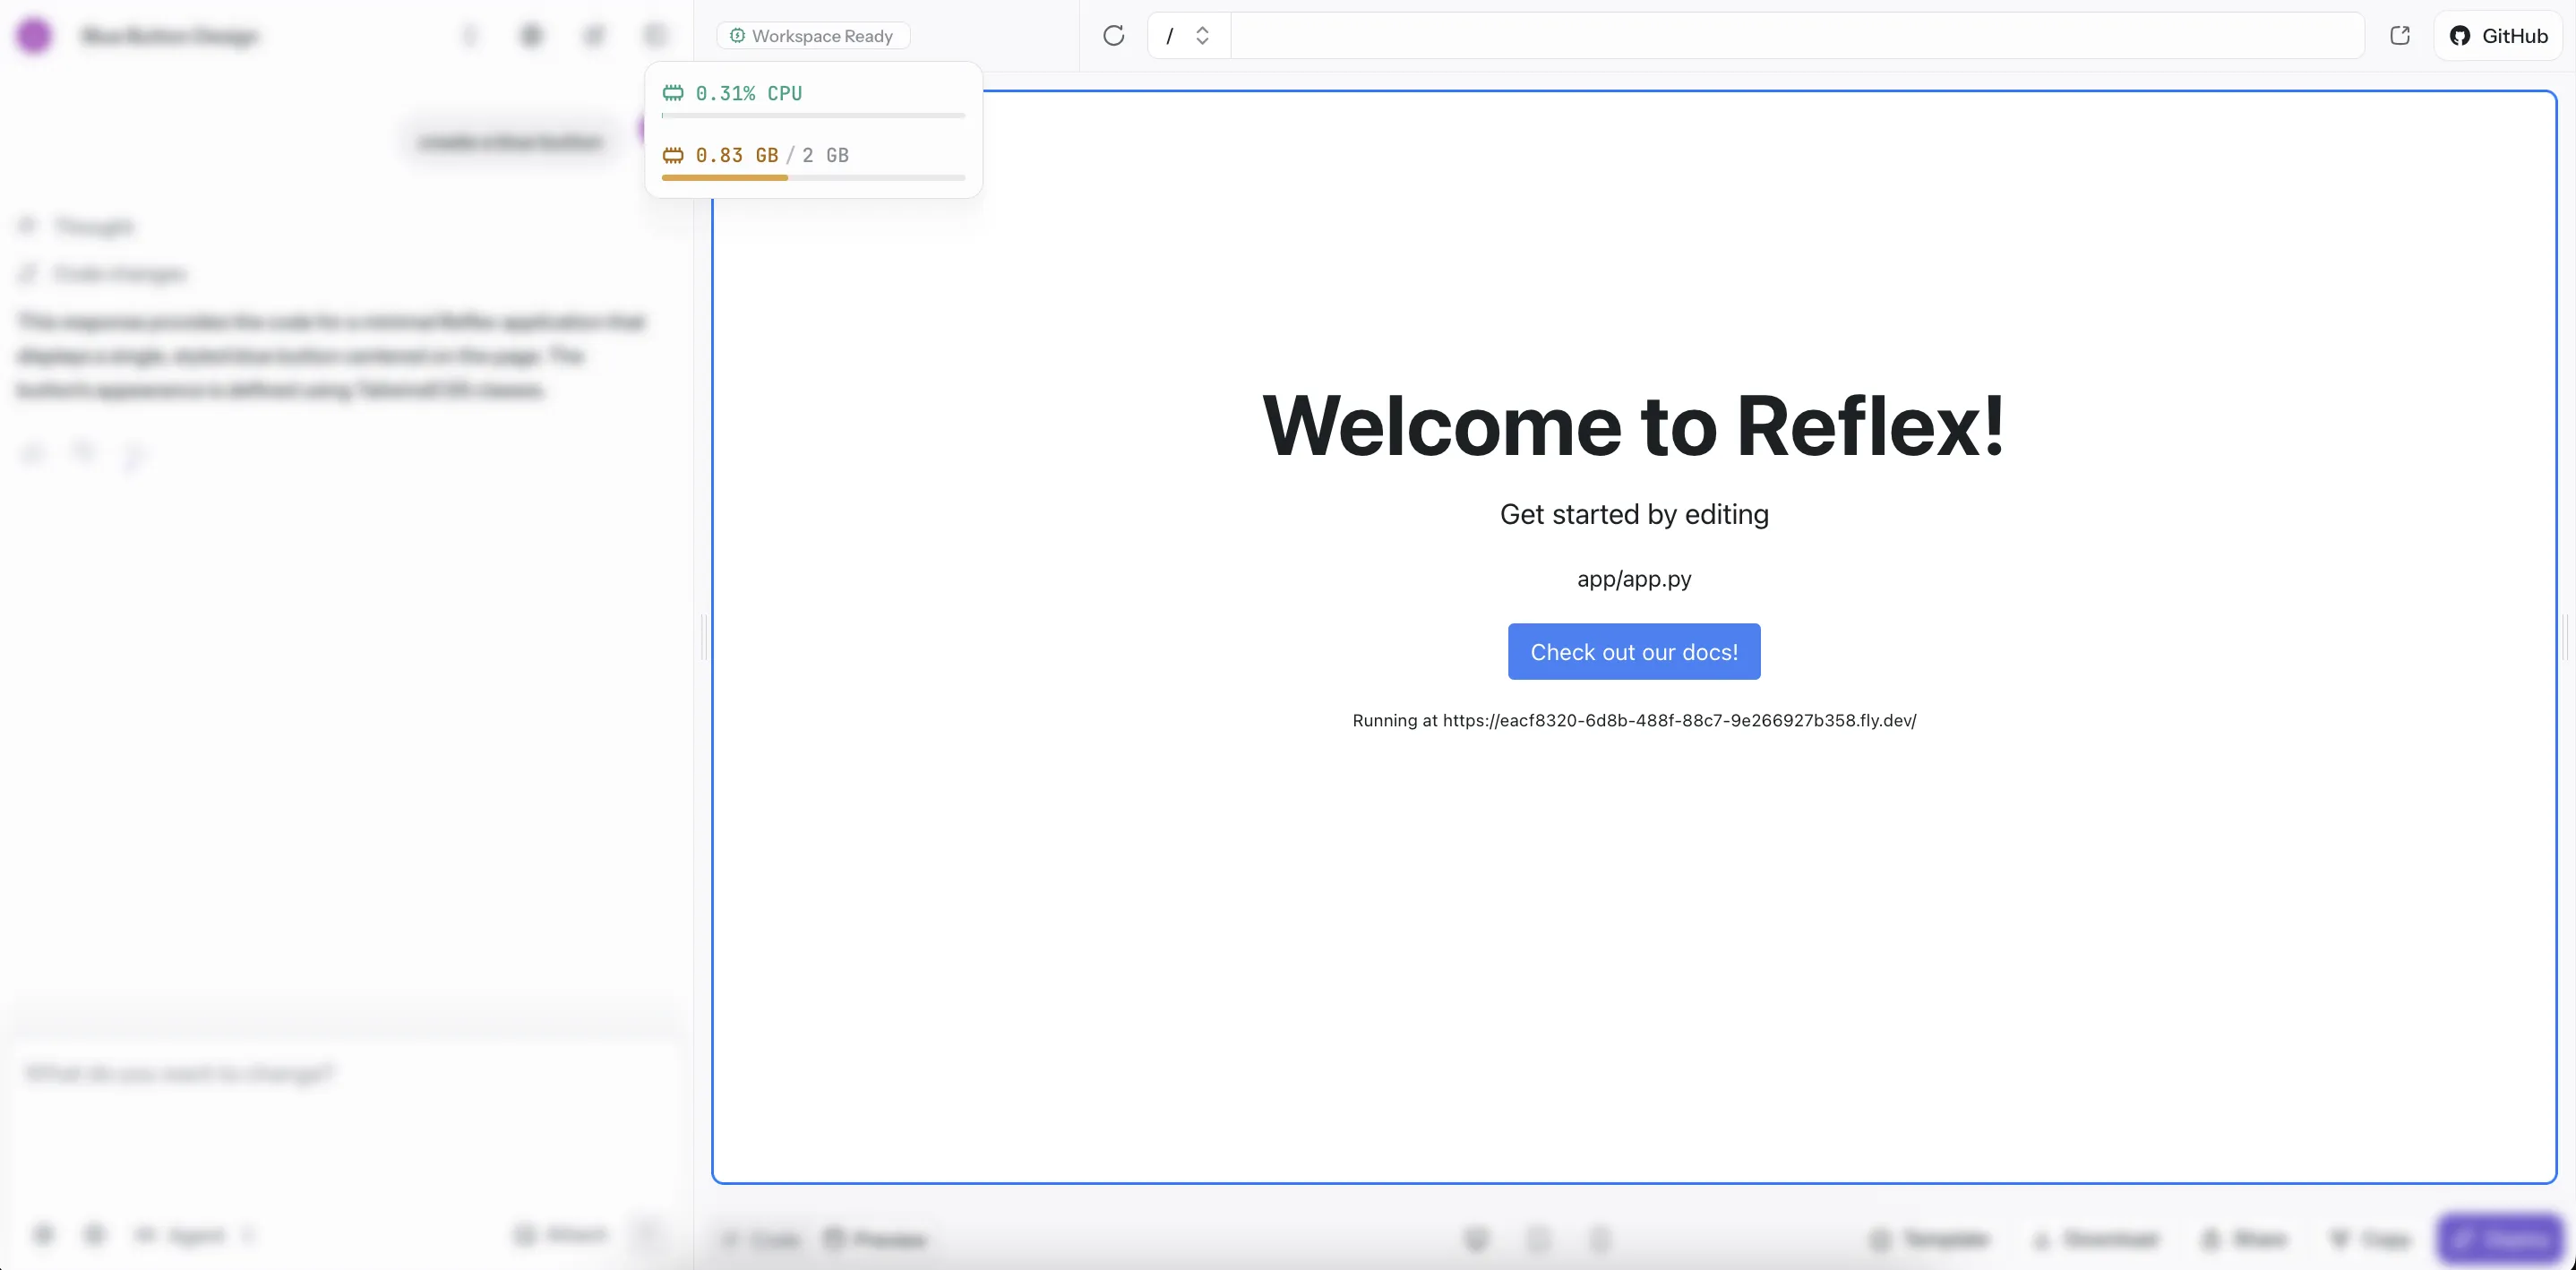Click the orange memory chip icon
Screen dimensions: 2576x1270
[673, 155]
